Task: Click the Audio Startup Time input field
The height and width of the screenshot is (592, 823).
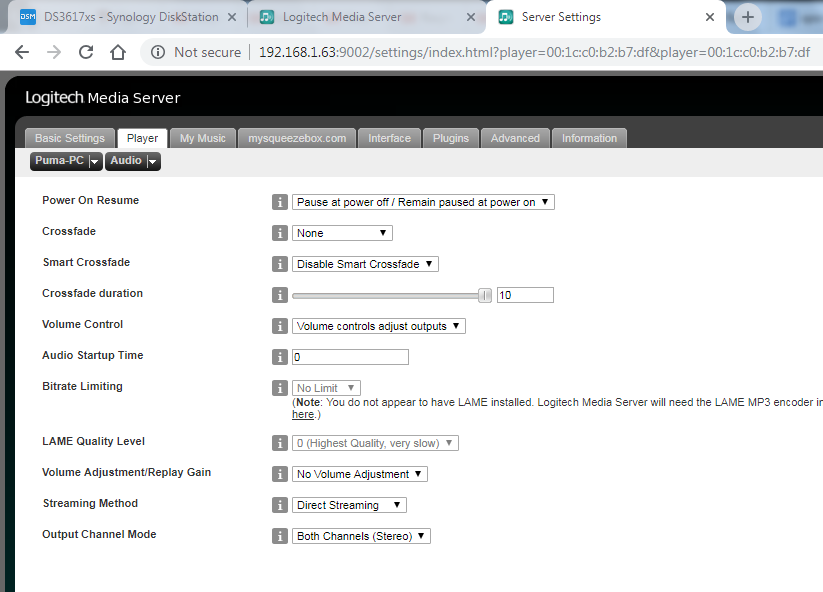Action: pyautogui.click(x=350, y=357)
